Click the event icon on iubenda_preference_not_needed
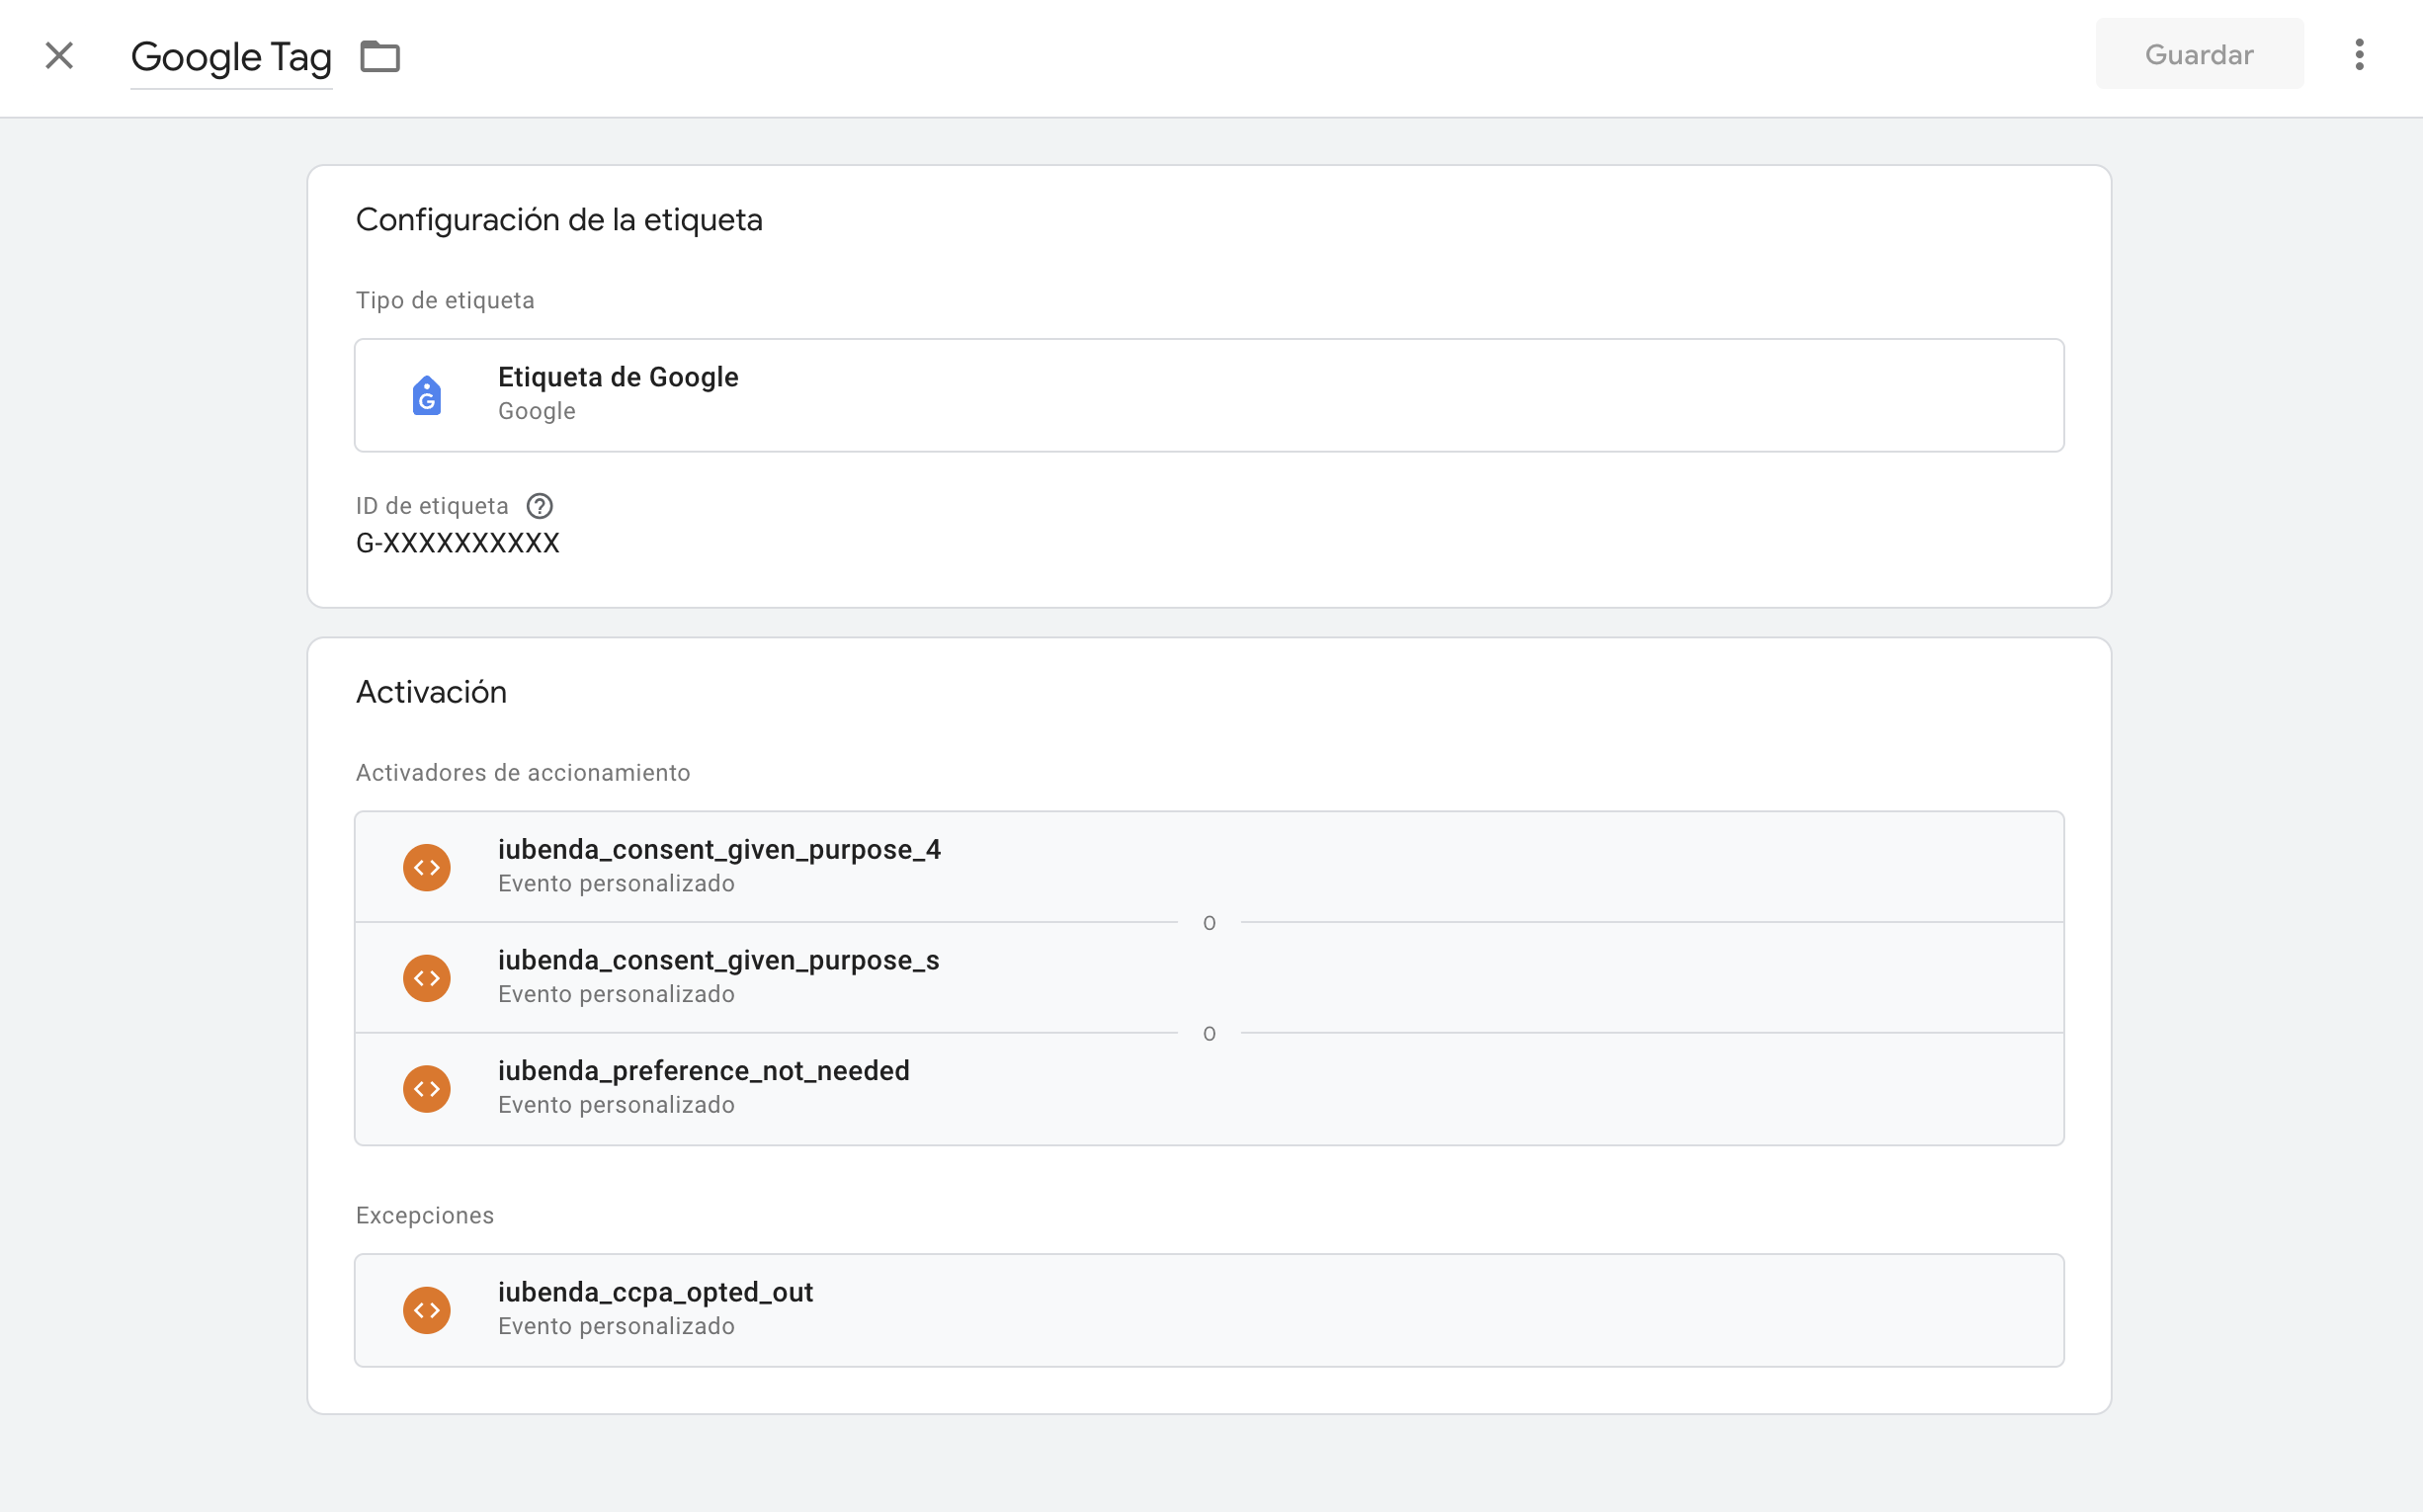2423x1512 pixels. (x=427, y=1088)
